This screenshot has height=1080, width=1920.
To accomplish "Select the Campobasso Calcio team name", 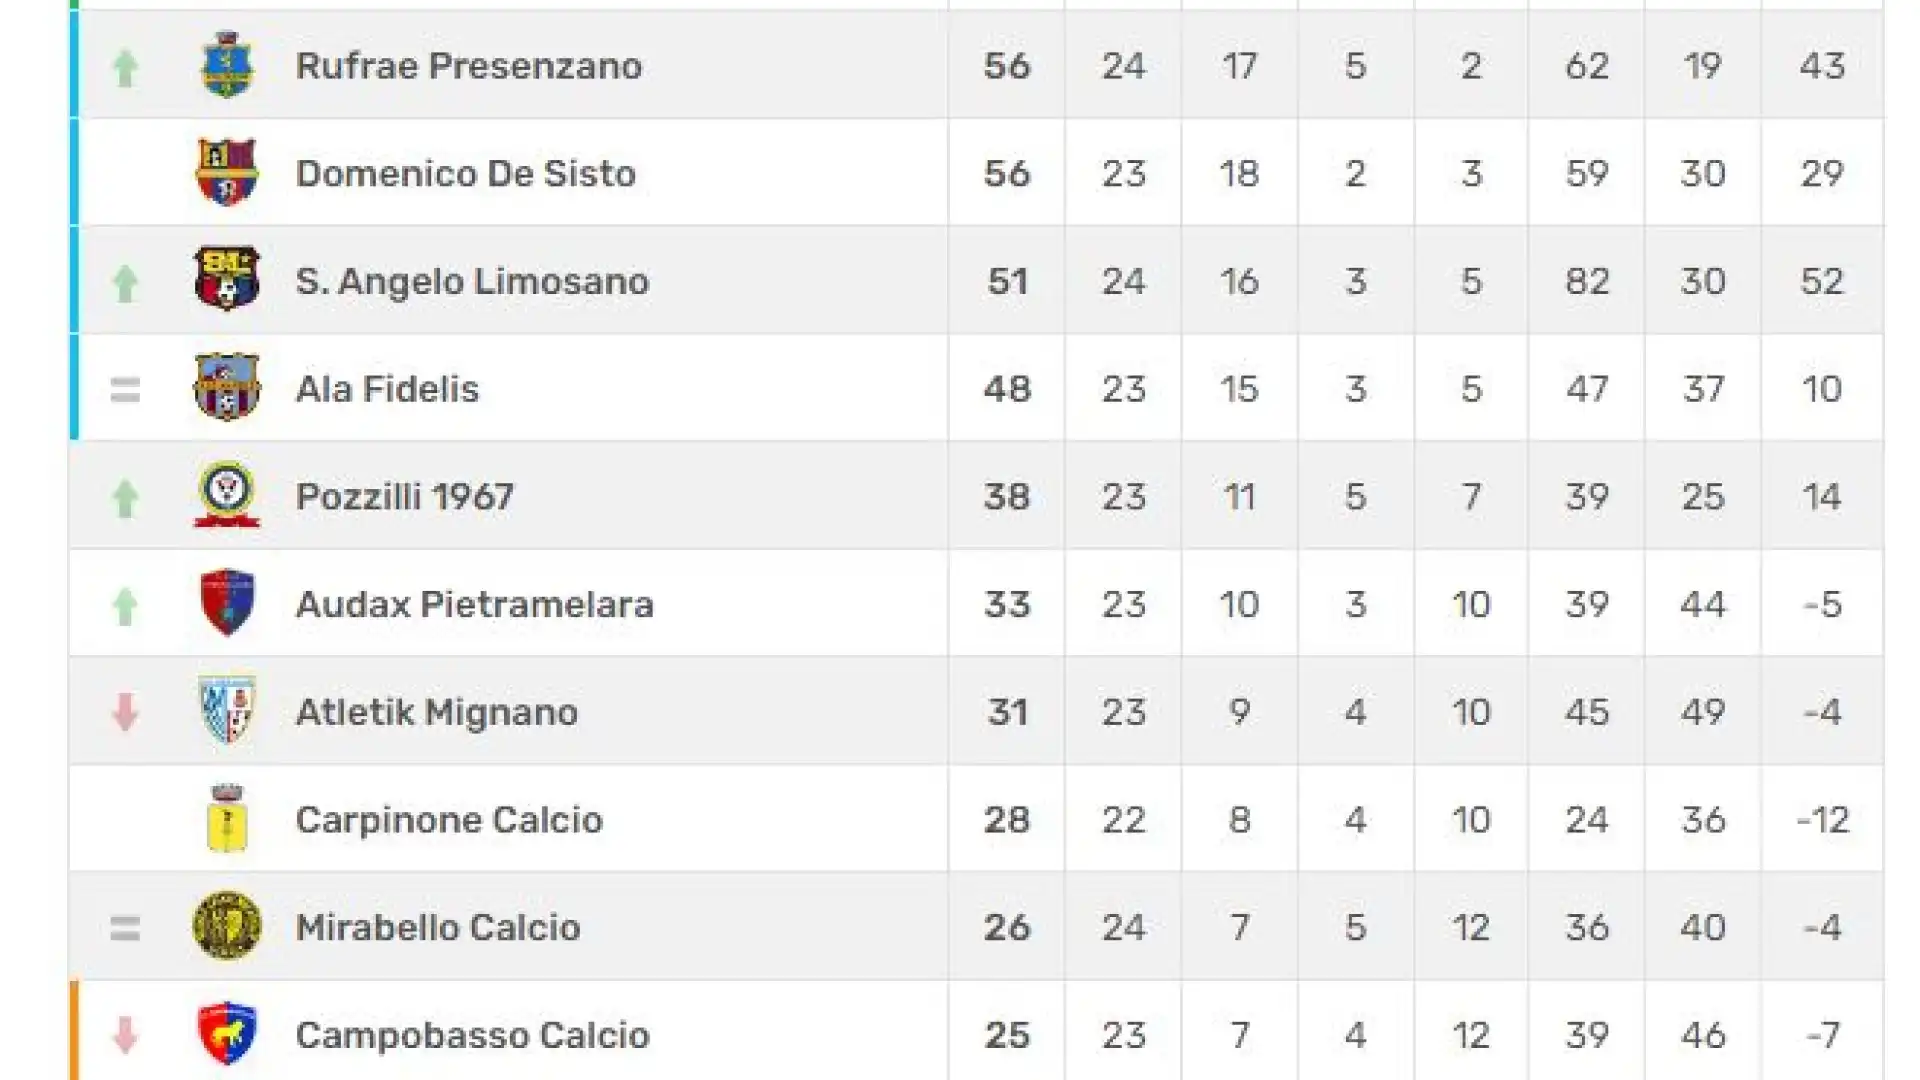I will click(473, 1035).
